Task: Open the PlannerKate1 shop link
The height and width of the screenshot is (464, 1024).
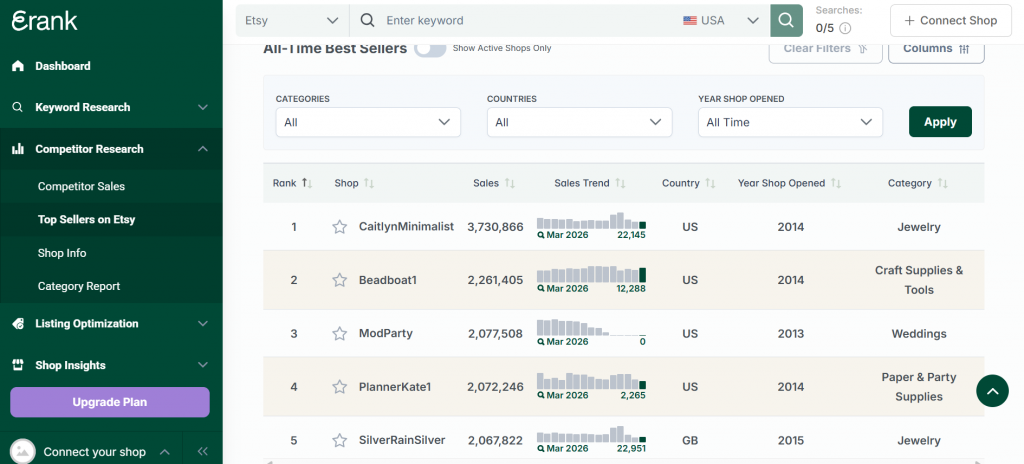Action: pos(395,387)
